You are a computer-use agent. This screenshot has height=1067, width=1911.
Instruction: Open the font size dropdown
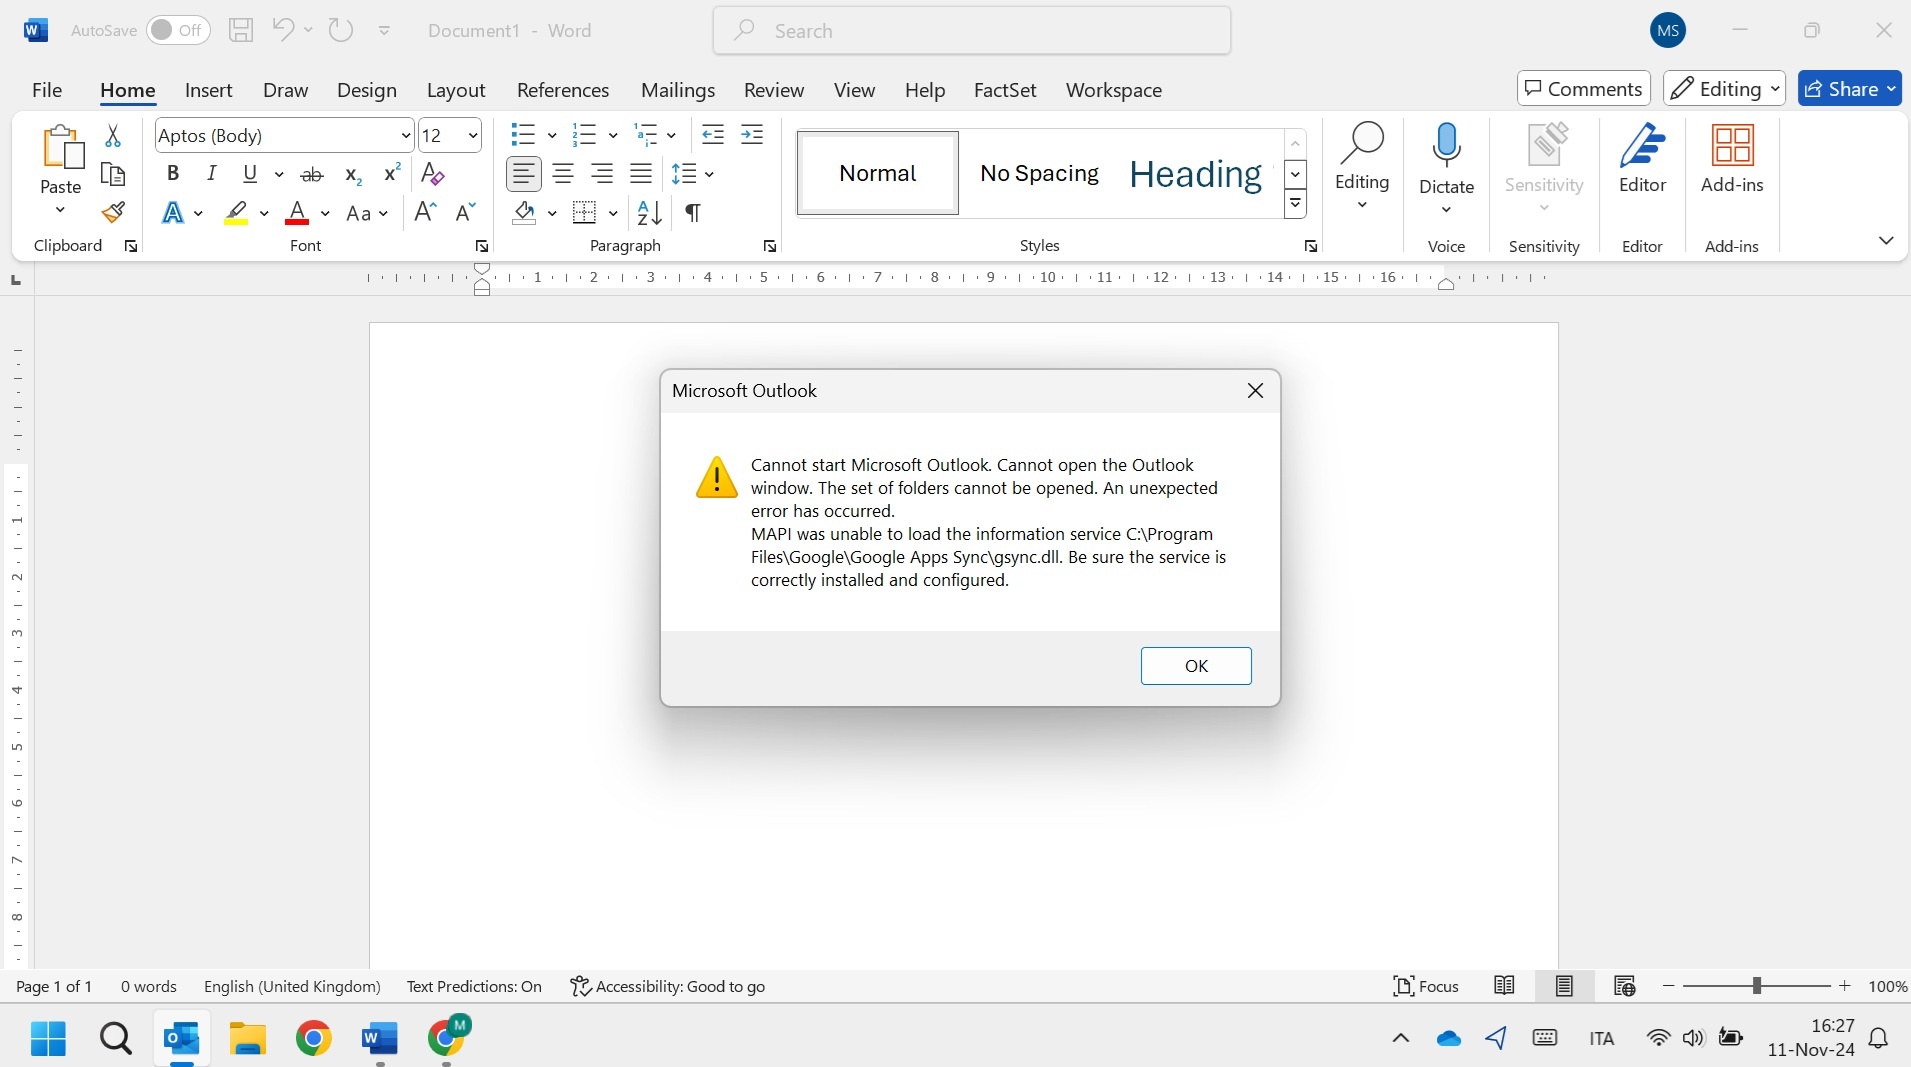473,135
